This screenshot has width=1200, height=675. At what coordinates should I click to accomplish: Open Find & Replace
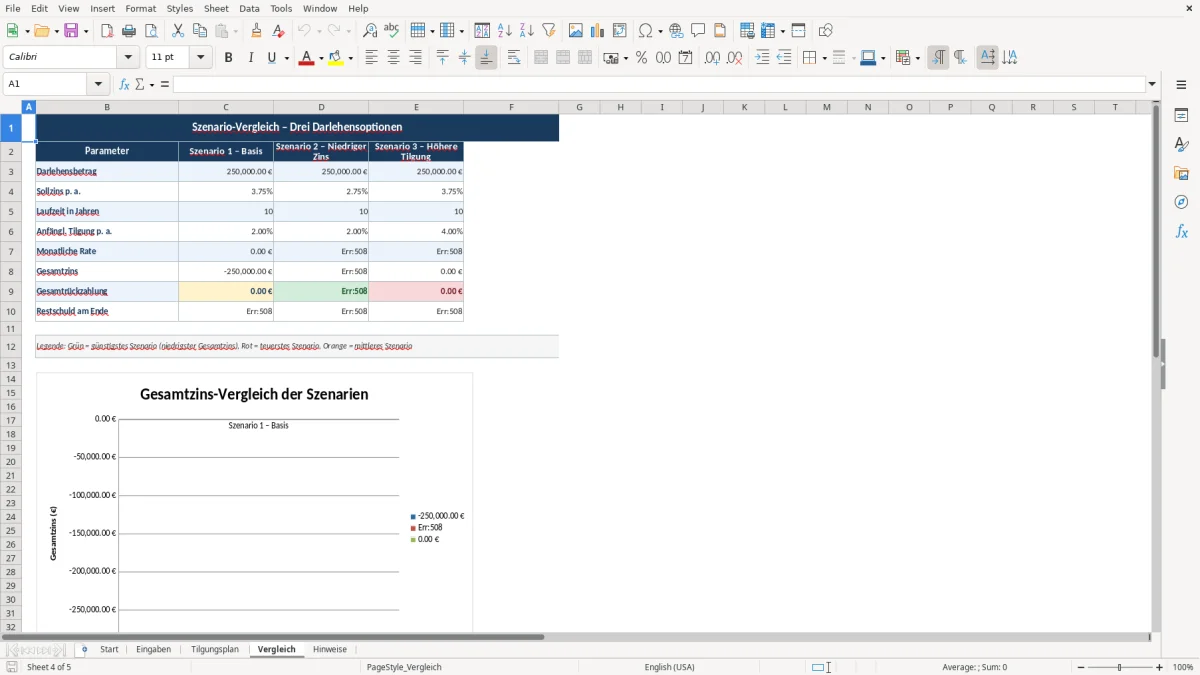coord(370,31)
